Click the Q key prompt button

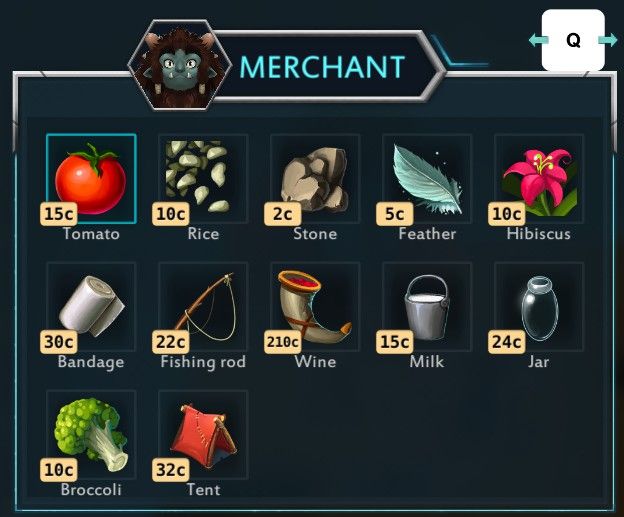pos(573,40)
